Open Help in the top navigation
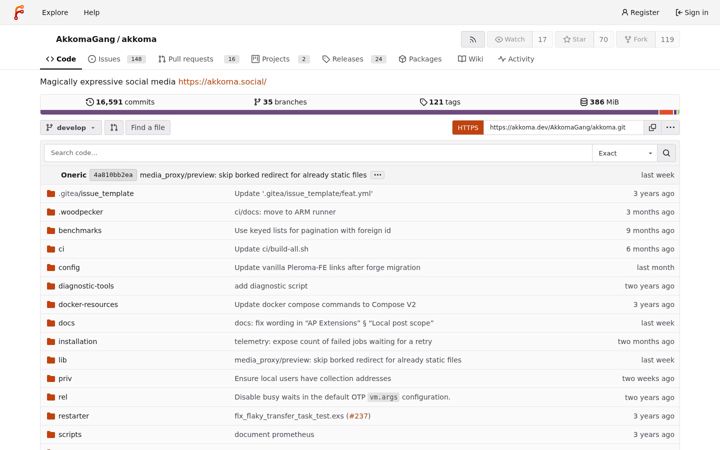Image resolution: width=720 pixels, height=450 pixels. tap(91, 12)
